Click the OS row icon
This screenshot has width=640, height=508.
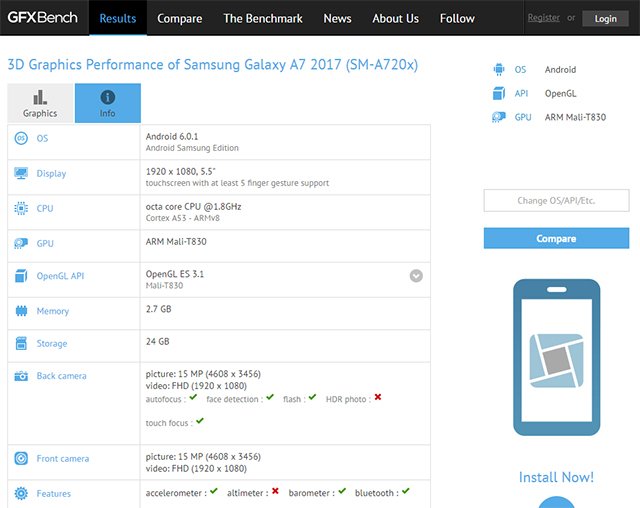[21, 139]
